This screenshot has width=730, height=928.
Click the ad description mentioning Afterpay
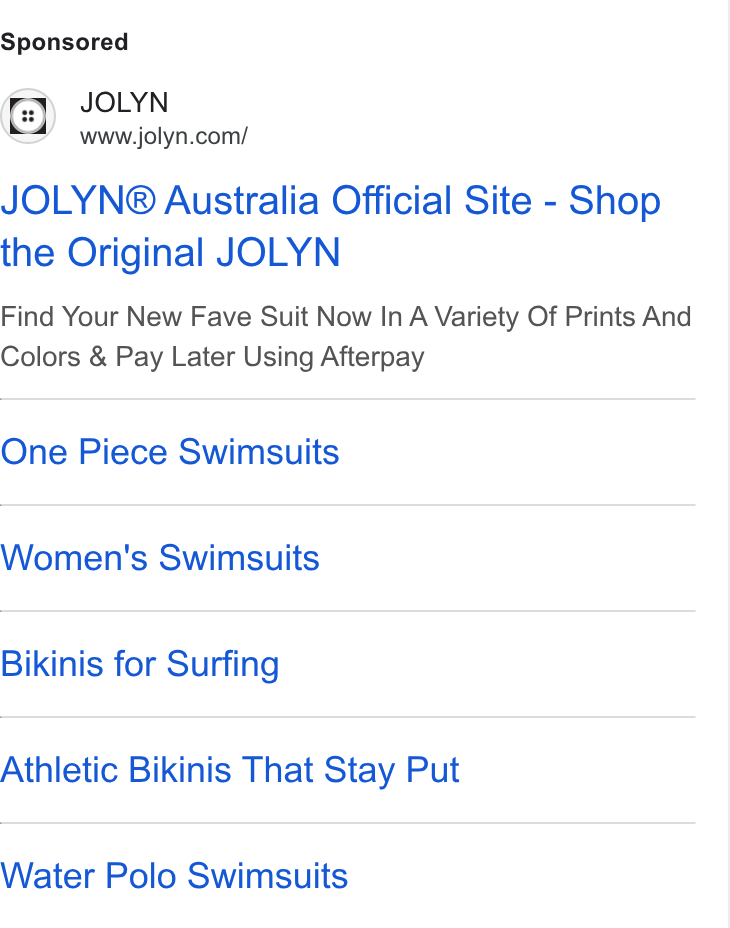coord(346,337)
